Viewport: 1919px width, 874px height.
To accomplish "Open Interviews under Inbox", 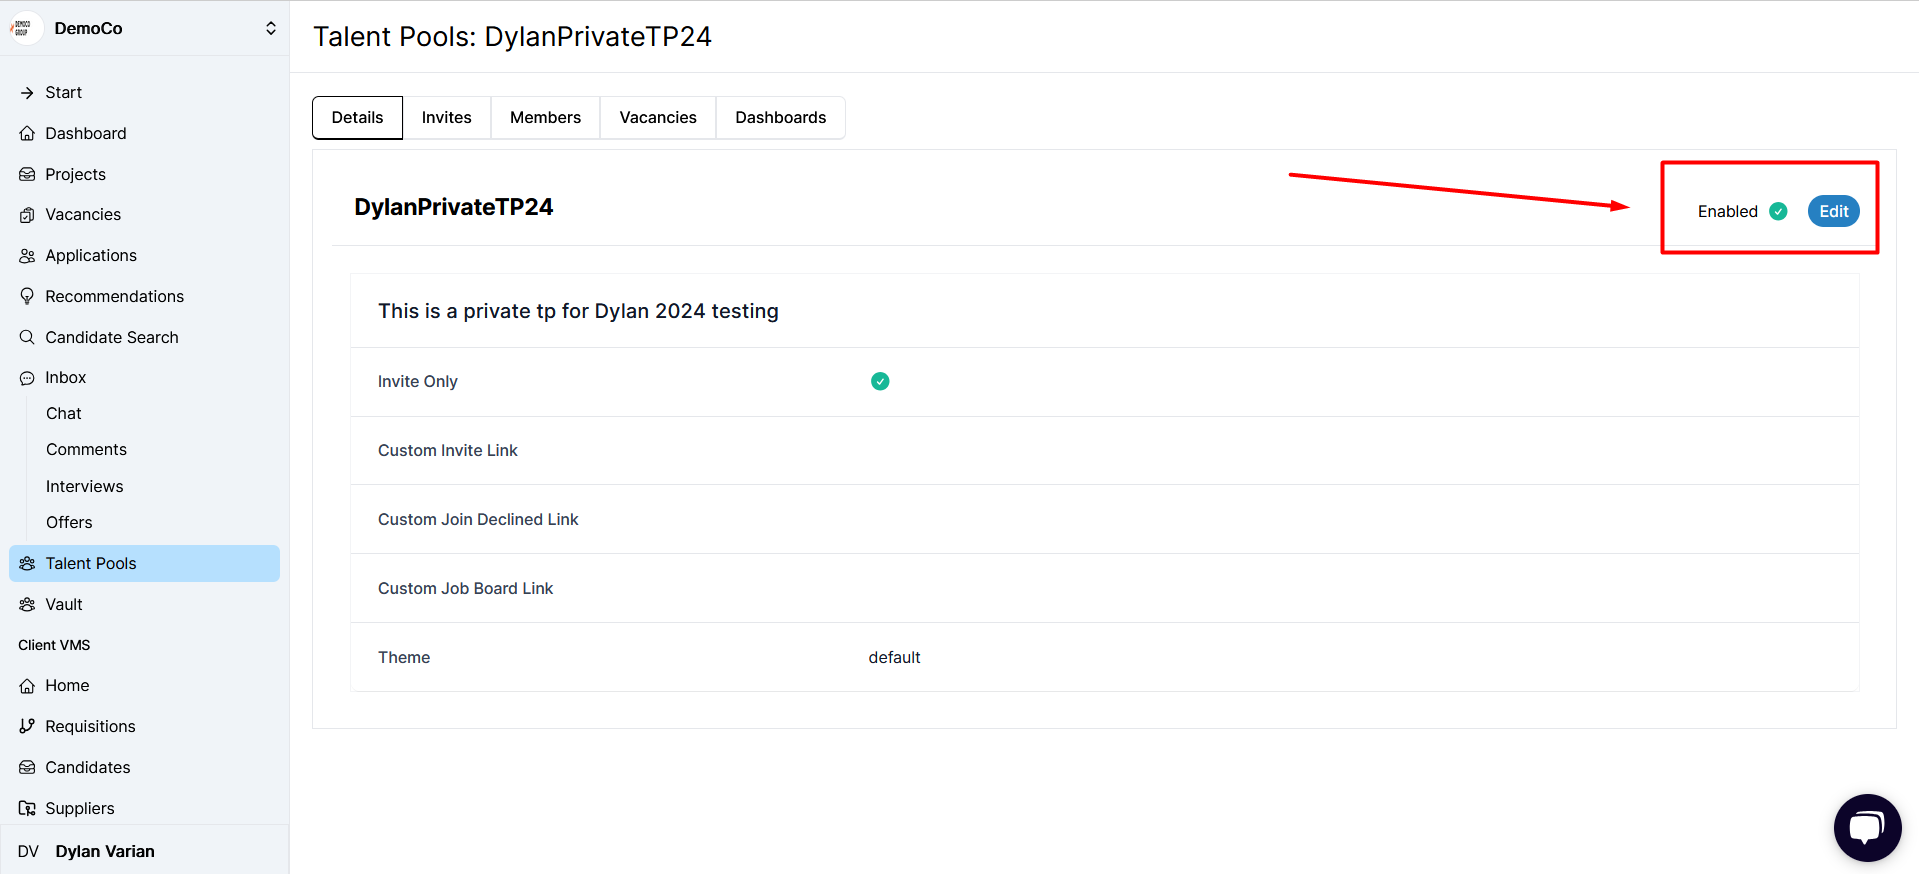I will point(85,487).
